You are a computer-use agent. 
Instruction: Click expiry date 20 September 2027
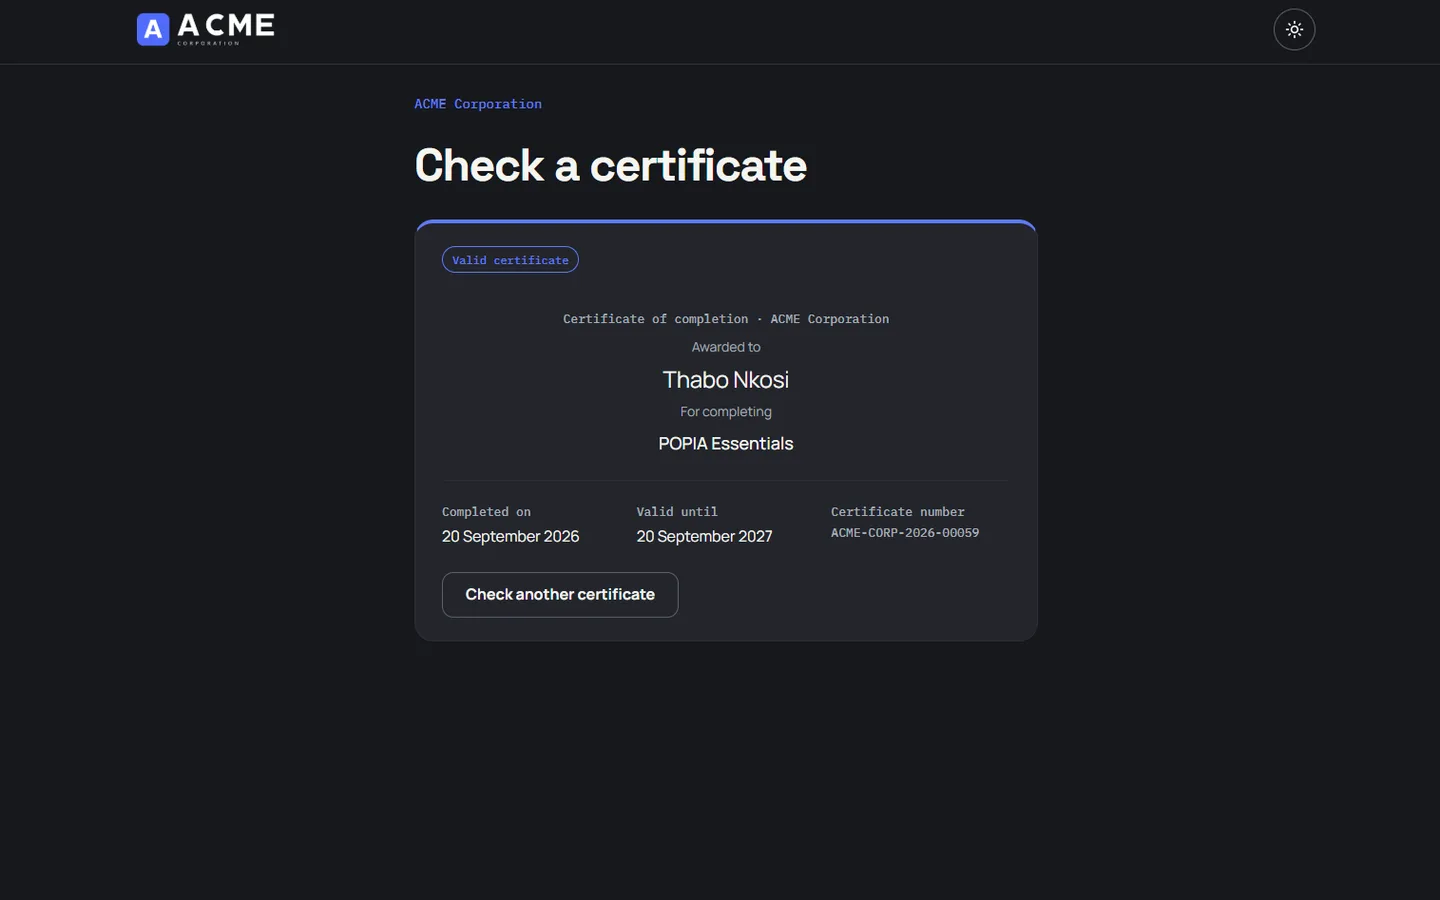click(705, 537)
